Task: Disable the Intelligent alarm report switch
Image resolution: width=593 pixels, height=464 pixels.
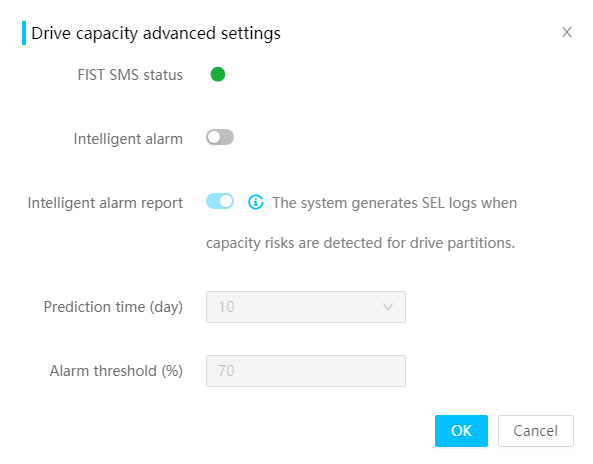Action: pyautogui.click(x=220, y=201)
